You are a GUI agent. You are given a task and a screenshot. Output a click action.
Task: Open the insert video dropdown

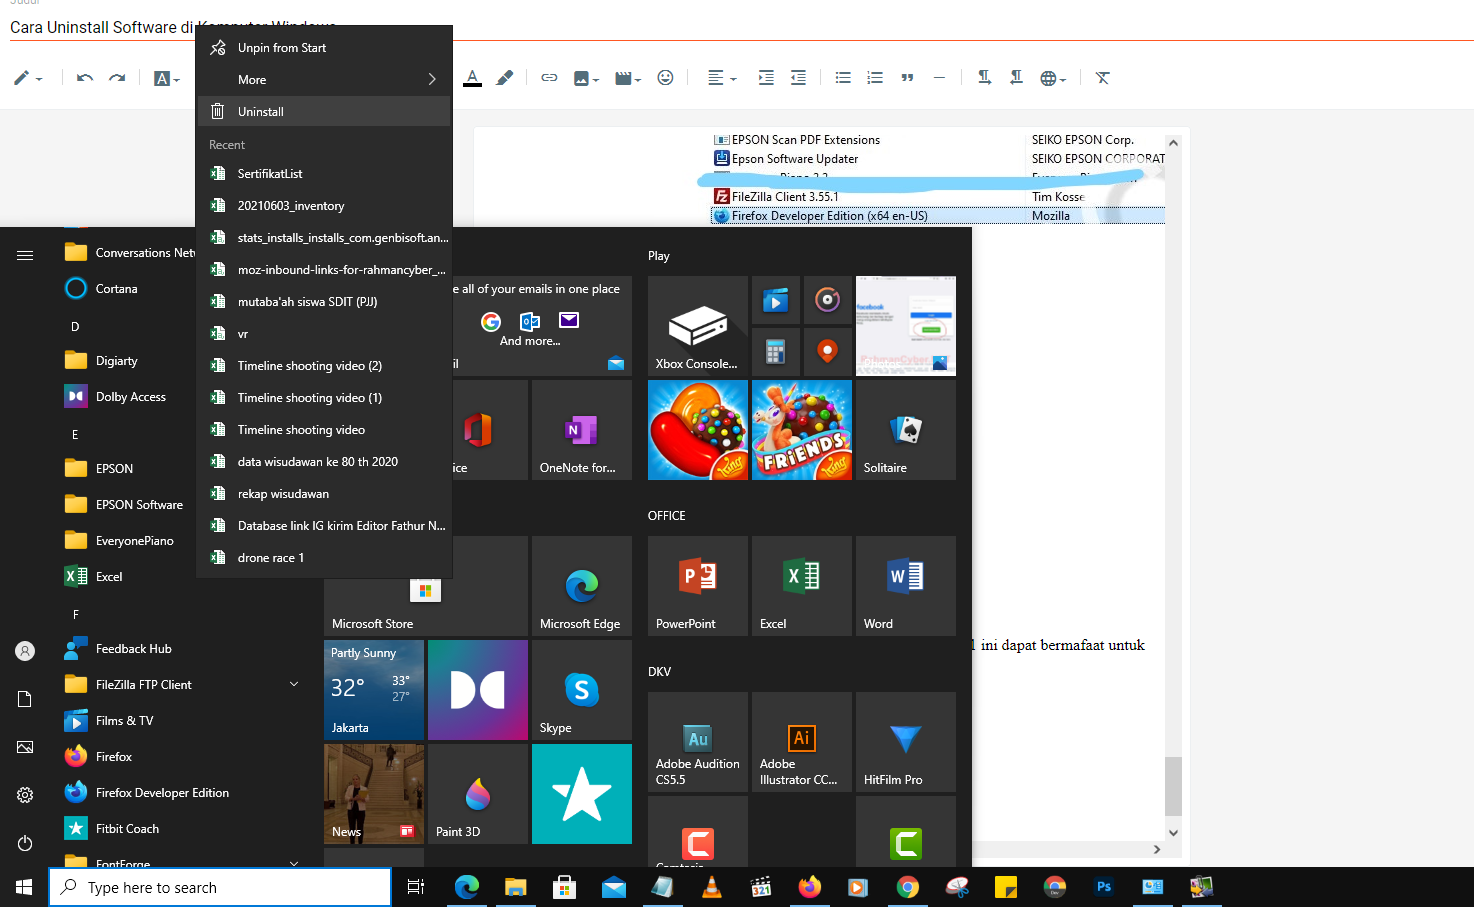(628, 78)
